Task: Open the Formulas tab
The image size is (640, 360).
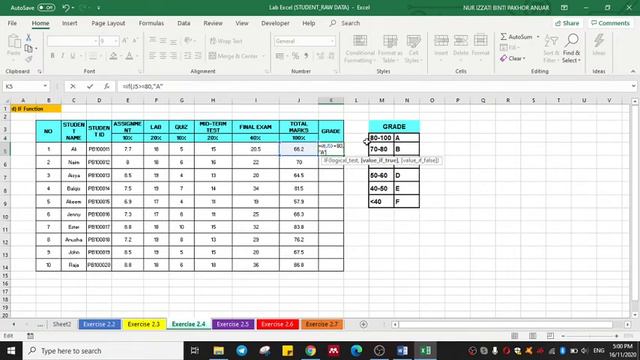Action: point(151,23)
